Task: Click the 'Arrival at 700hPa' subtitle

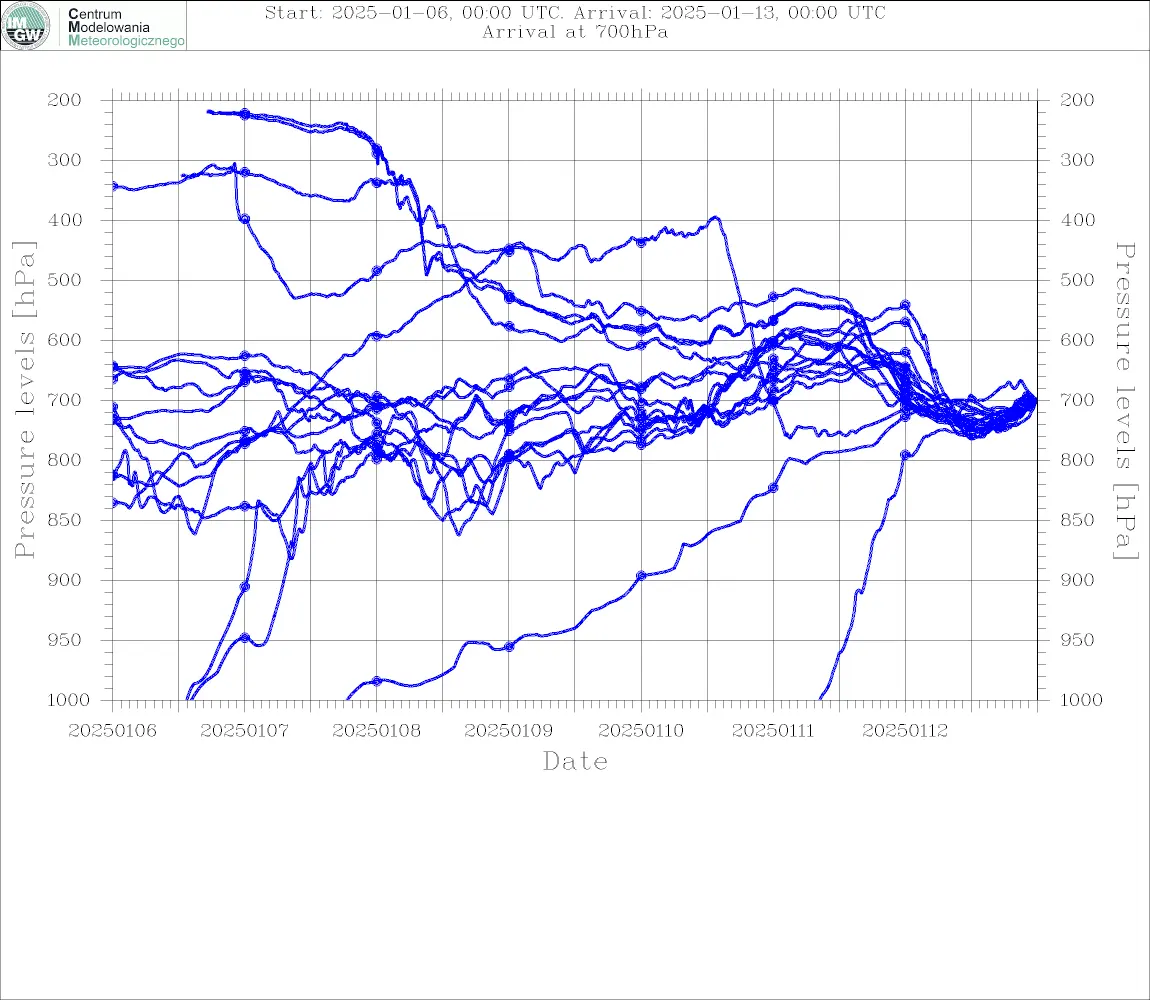Action: 575,32
